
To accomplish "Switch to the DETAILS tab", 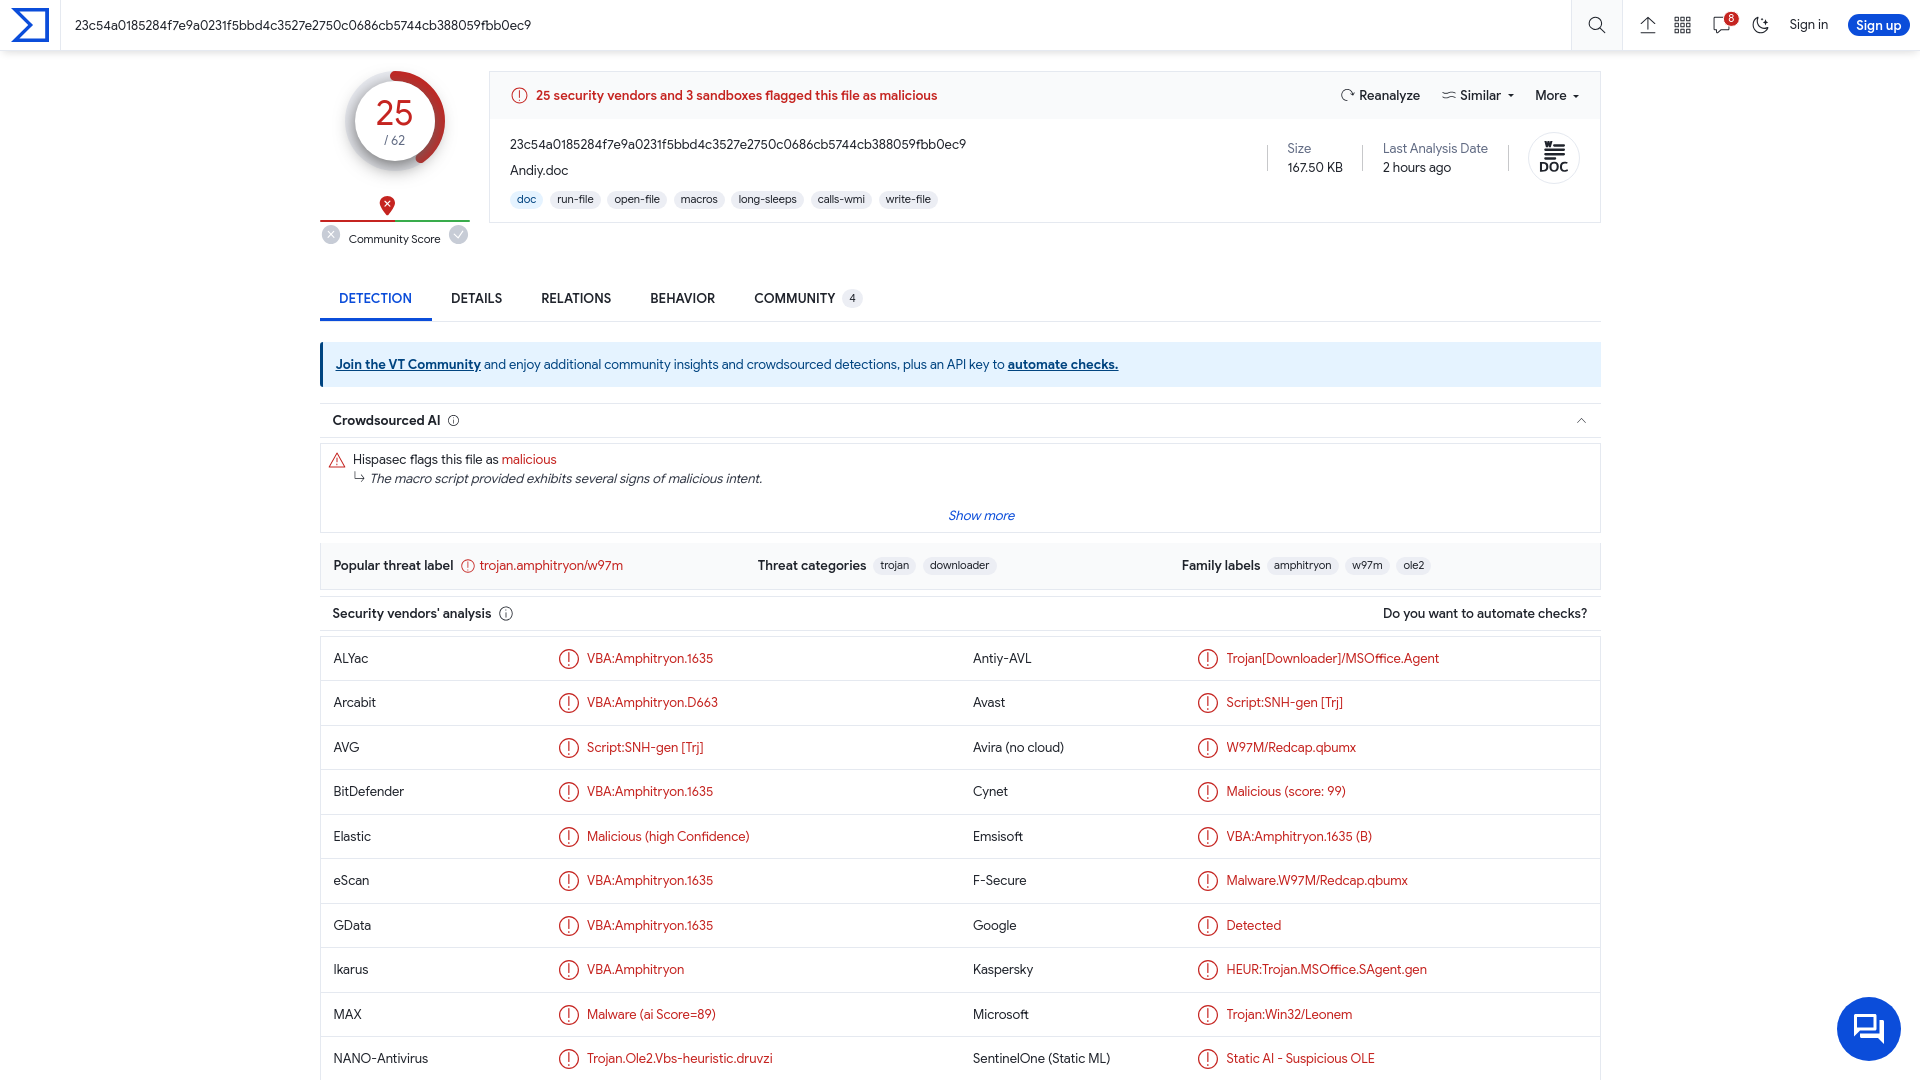I will tap(476, 299).
